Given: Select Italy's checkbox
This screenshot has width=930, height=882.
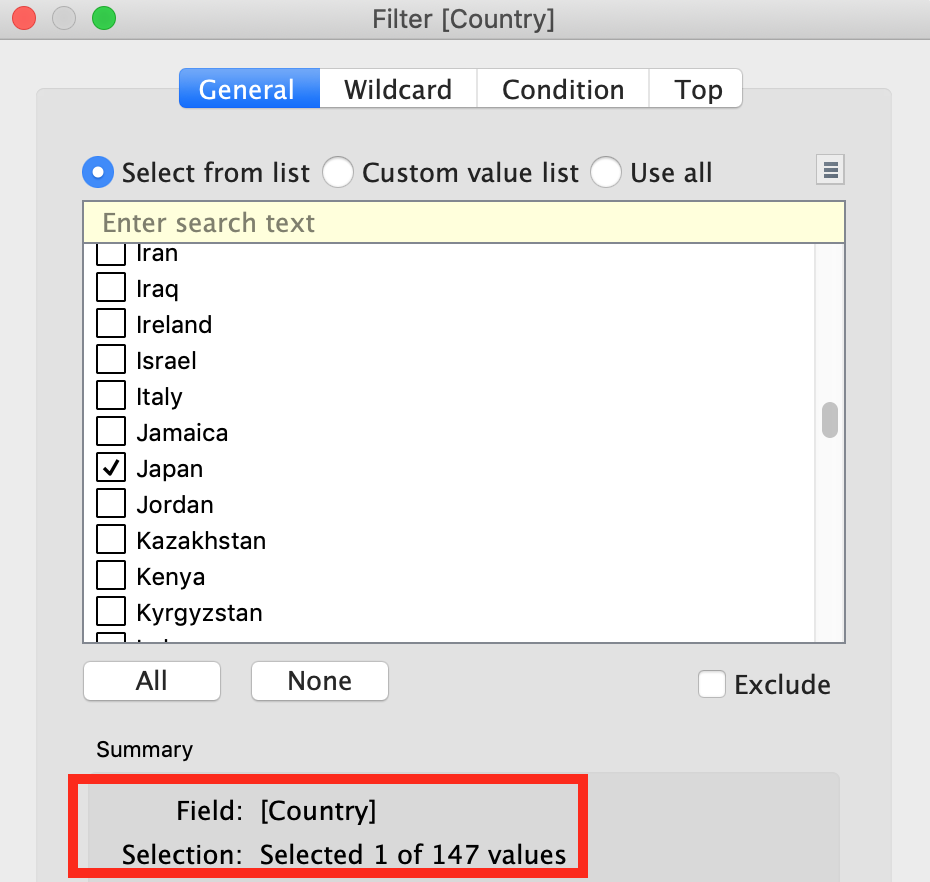Looking at the screenshot, I should click(x=110, y=395).
